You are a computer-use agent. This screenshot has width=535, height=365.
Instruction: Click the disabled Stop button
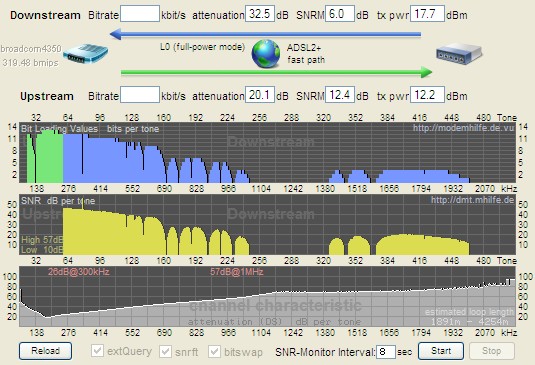pos(492,351)
